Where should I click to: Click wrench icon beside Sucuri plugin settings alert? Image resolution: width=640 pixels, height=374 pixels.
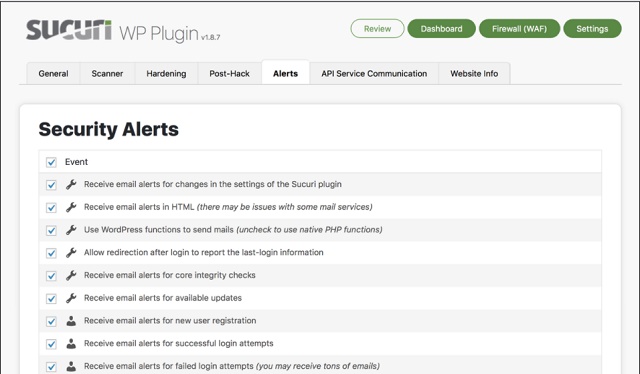[x=71, y=185]
